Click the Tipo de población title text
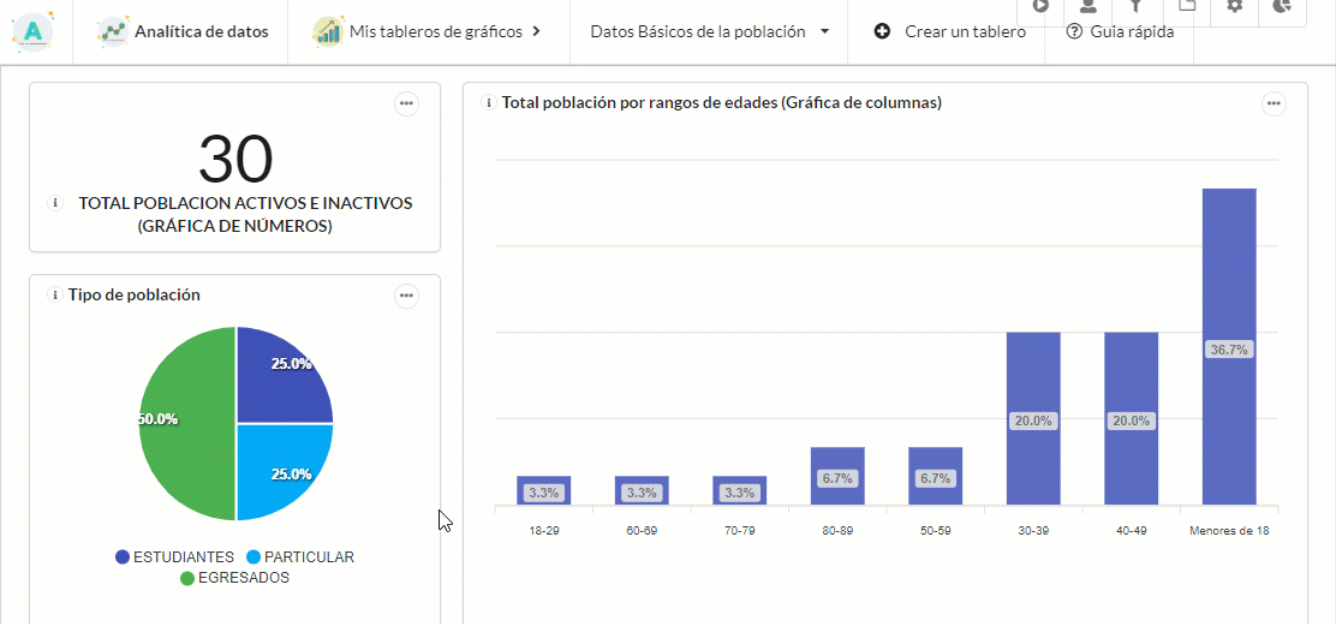This screenshot has width=1336, height=624. 134,295
